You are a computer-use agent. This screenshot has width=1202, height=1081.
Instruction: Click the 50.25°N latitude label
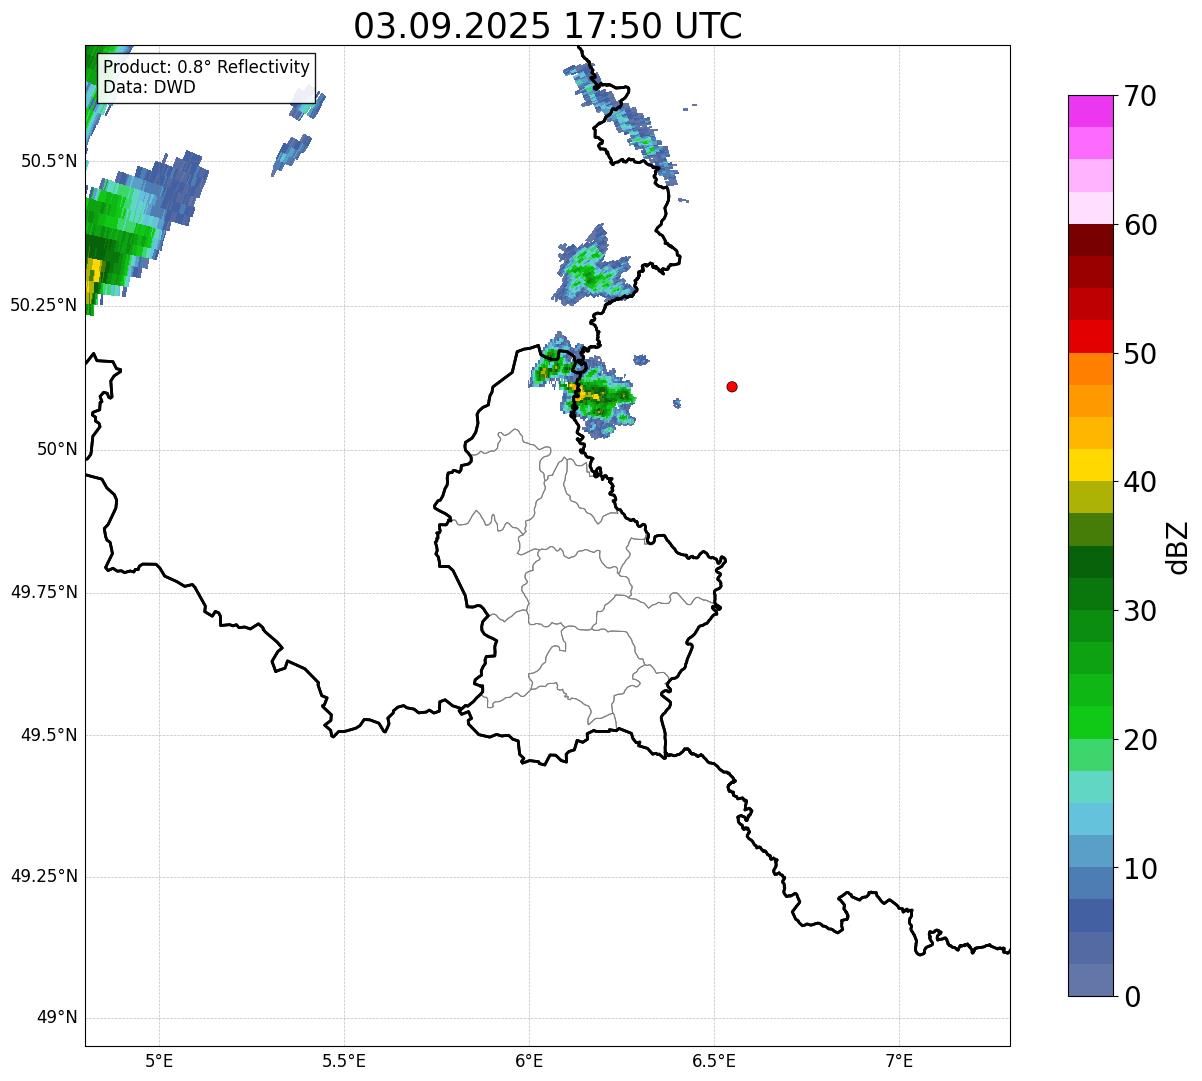coord(44,305)
